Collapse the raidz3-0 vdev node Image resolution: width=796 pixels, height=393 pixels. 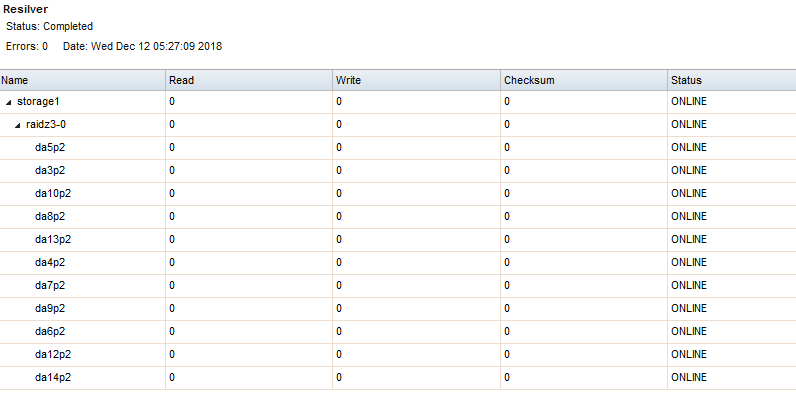click(18, 125)
